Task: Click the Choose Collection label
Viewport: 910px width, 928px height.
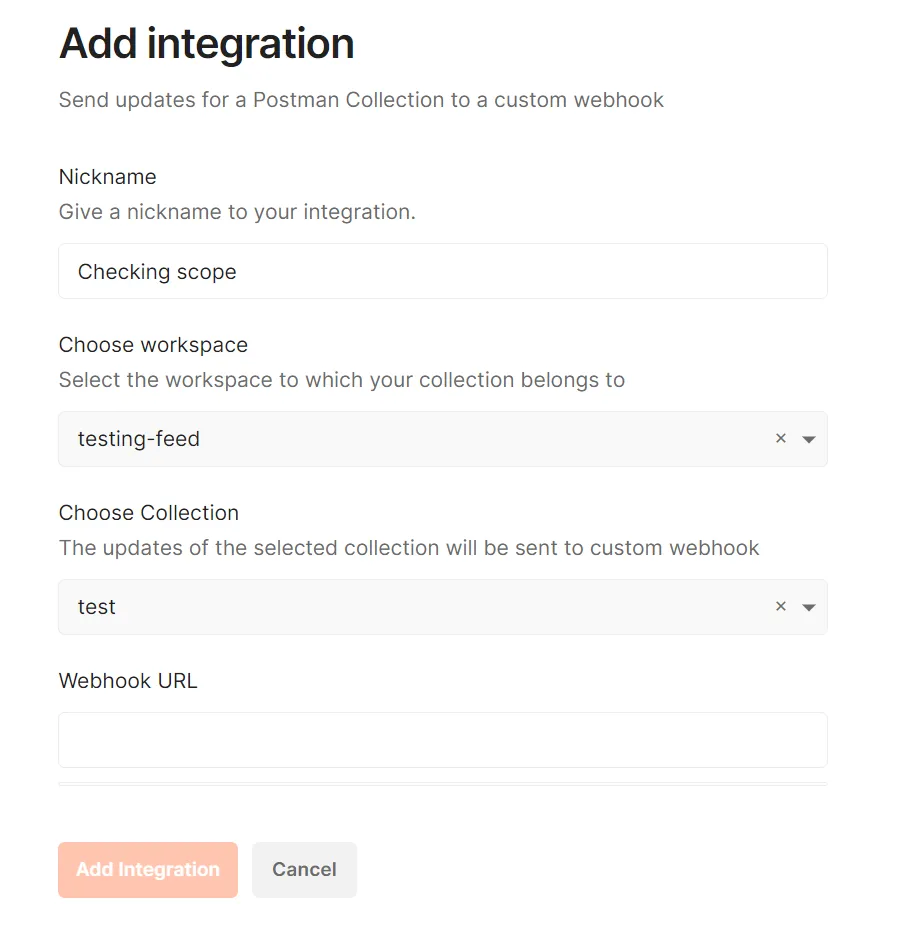Action: click(x=149, y=513)
